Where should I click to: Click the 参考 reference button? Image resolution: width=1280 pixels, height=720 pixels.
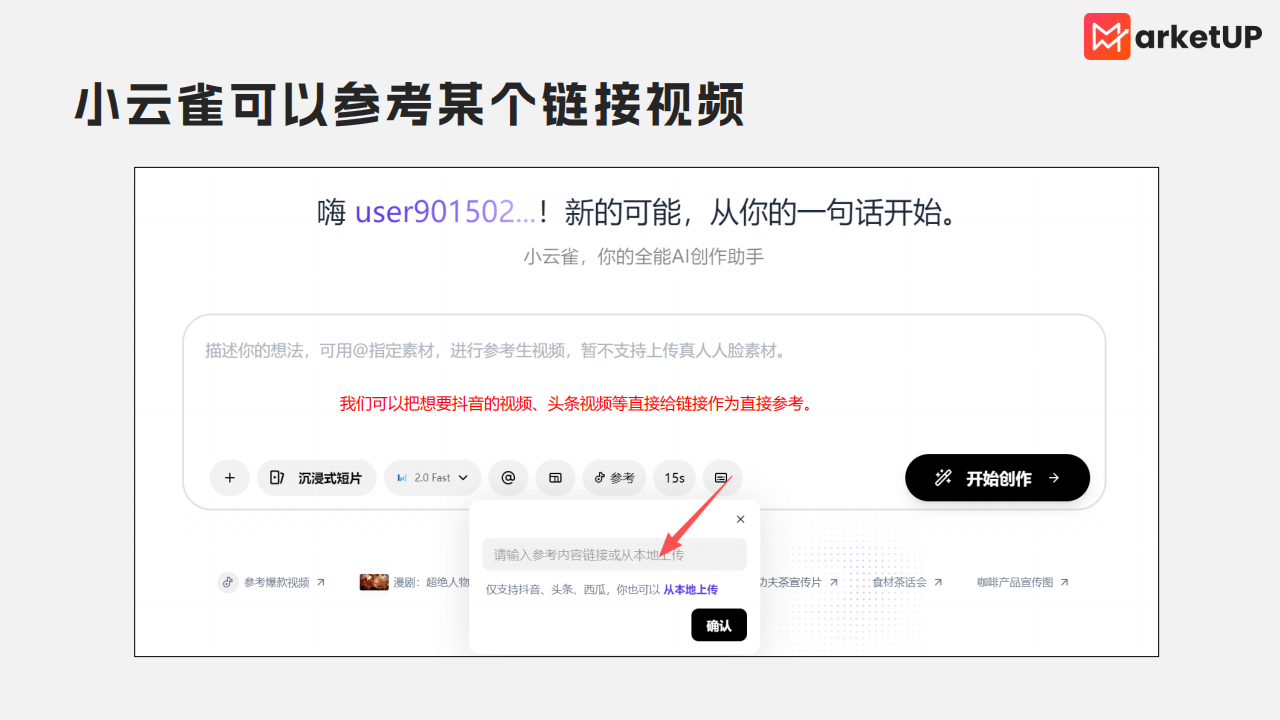point(614,478)
